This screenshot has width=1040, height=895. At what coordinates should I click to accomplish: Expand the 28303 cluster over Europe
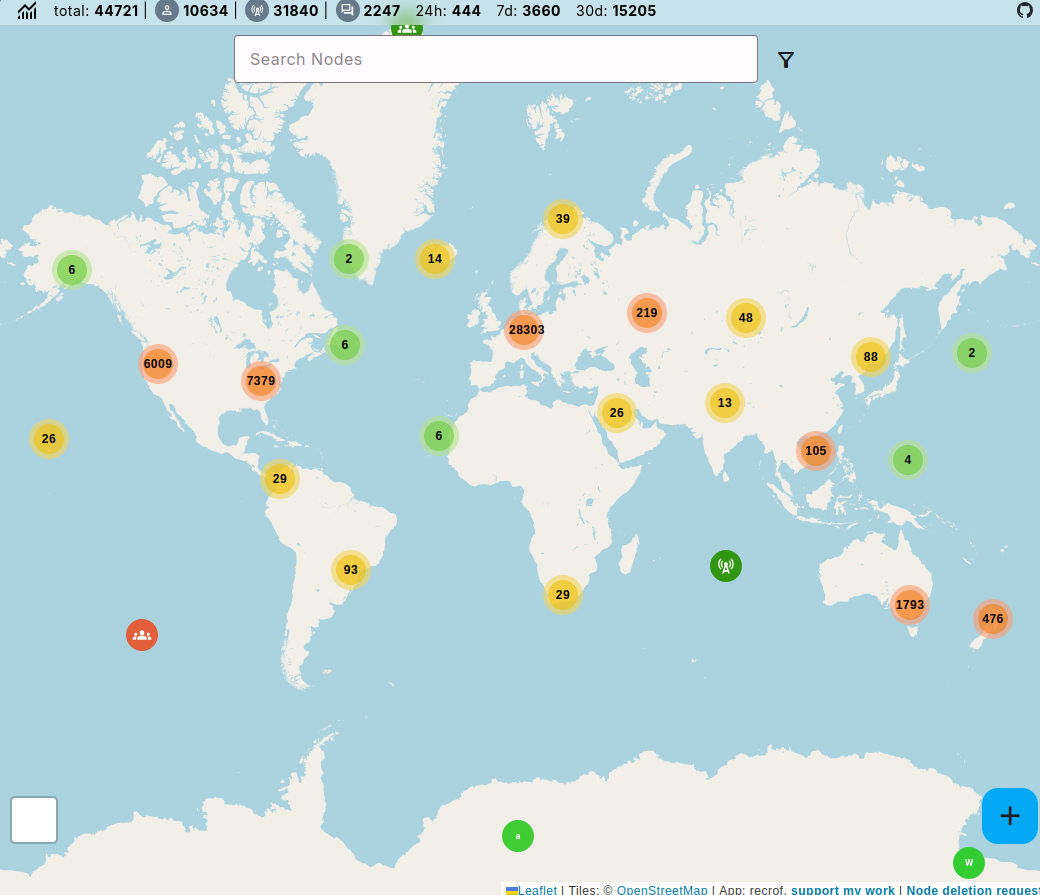pos(525,330)
